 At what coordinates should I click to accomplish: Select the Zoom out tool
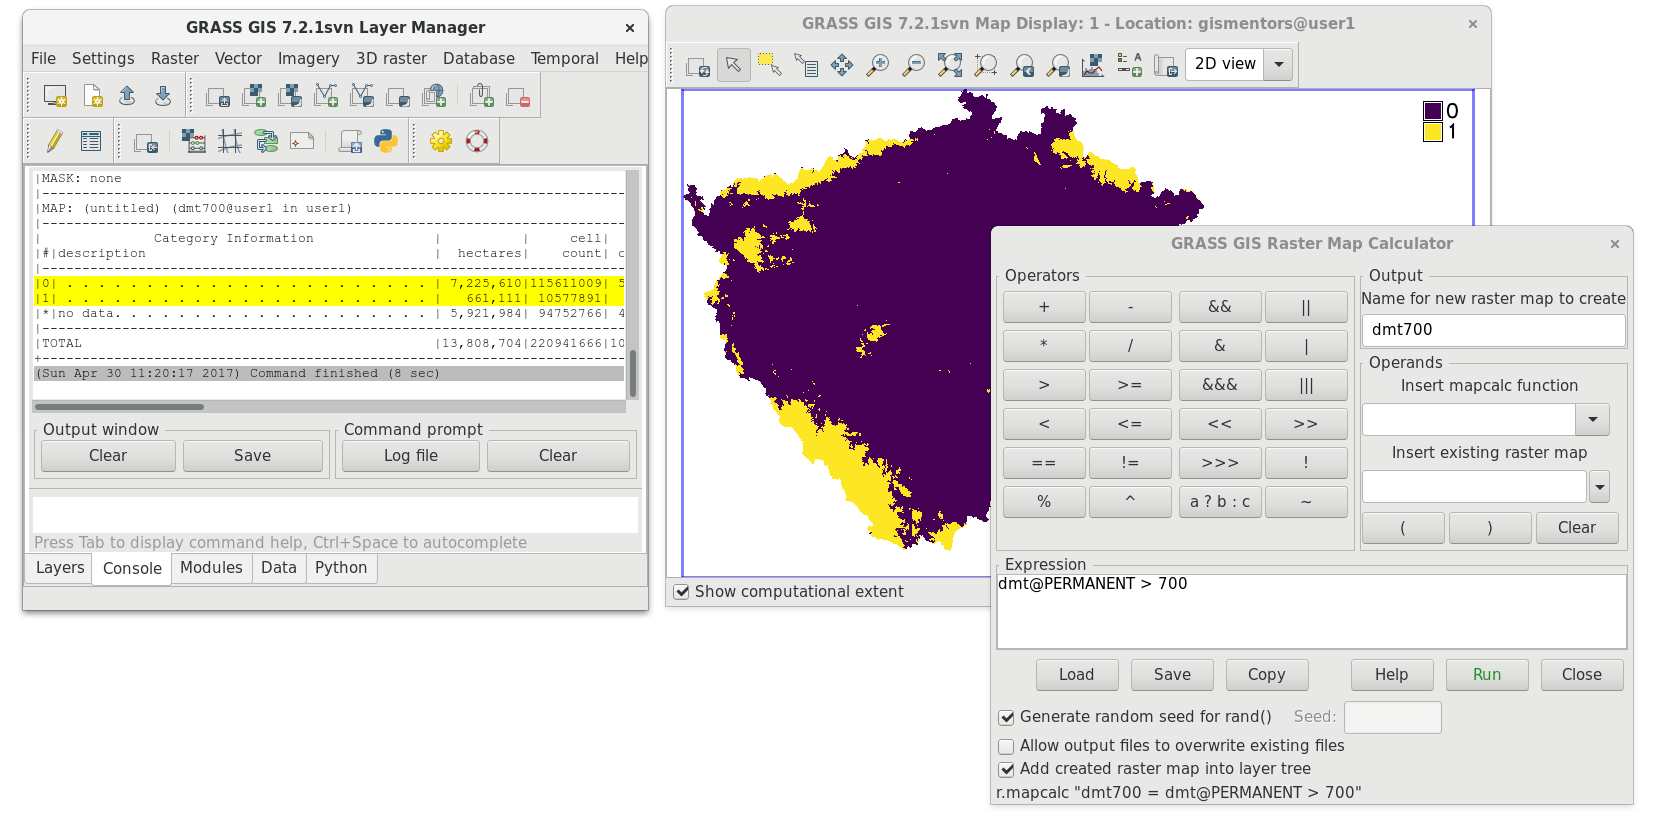(914, 66)
